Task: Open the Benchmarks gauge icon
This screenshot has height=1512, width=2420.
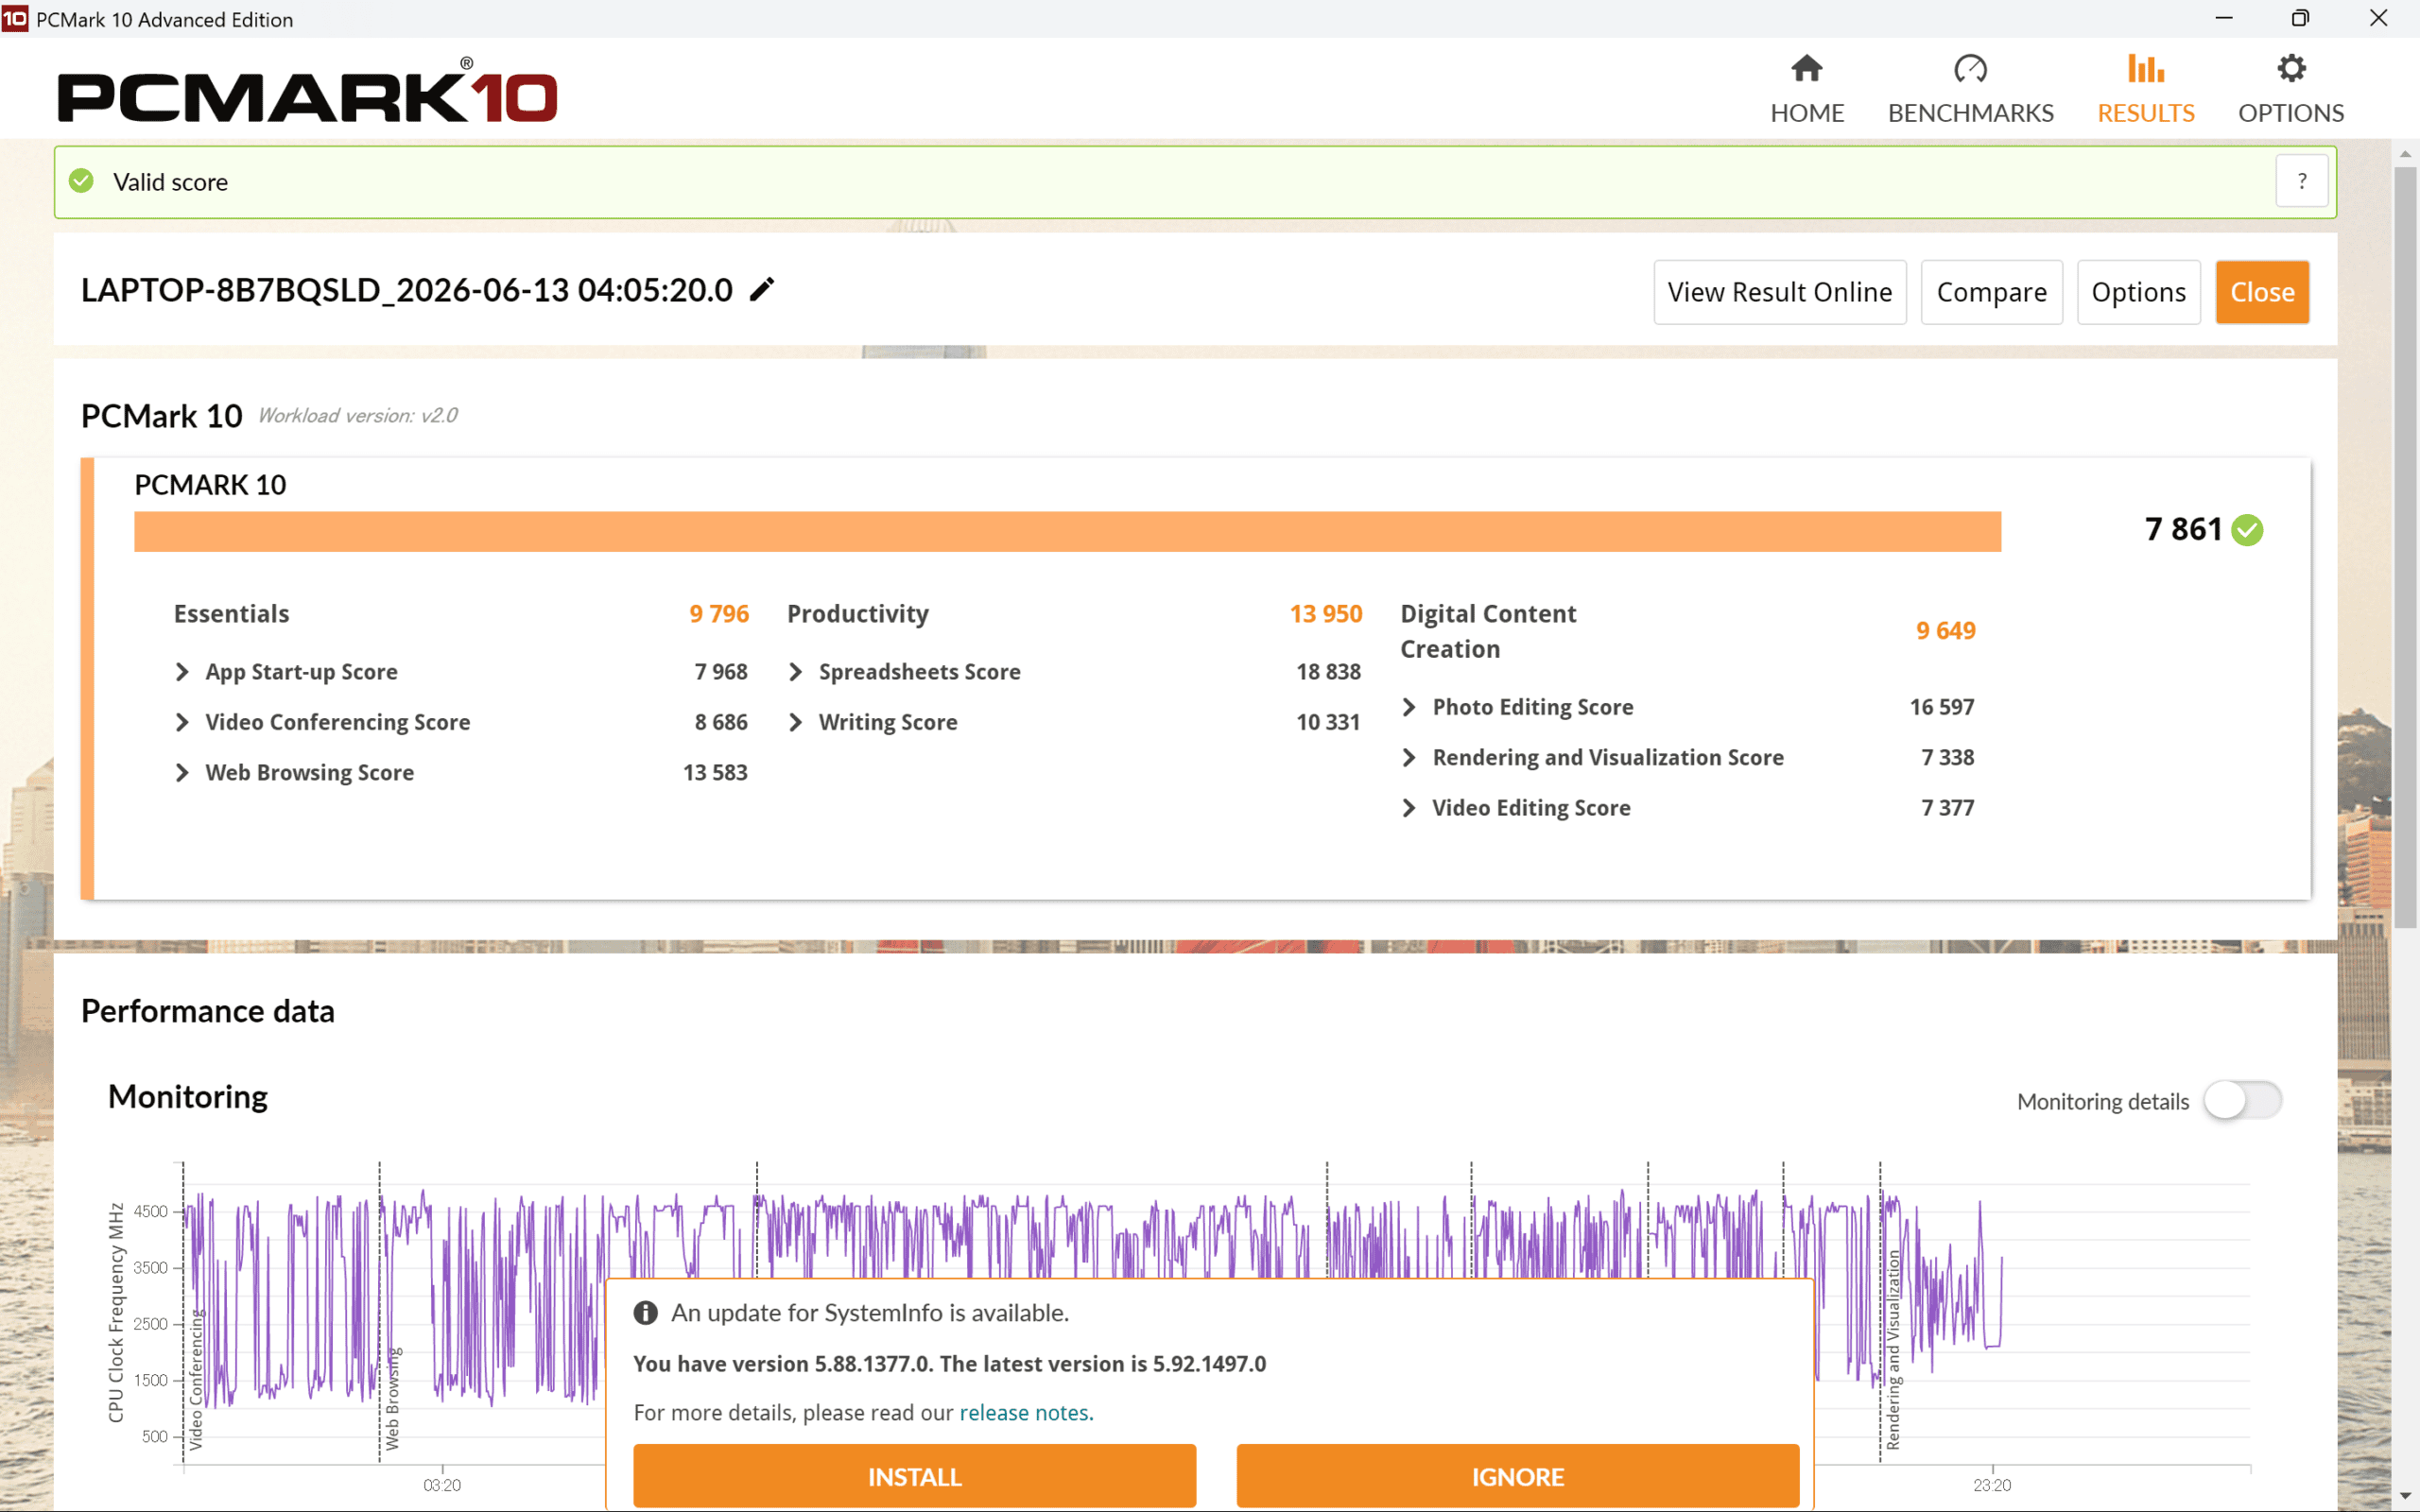Action: click(x=1970, y=68)
